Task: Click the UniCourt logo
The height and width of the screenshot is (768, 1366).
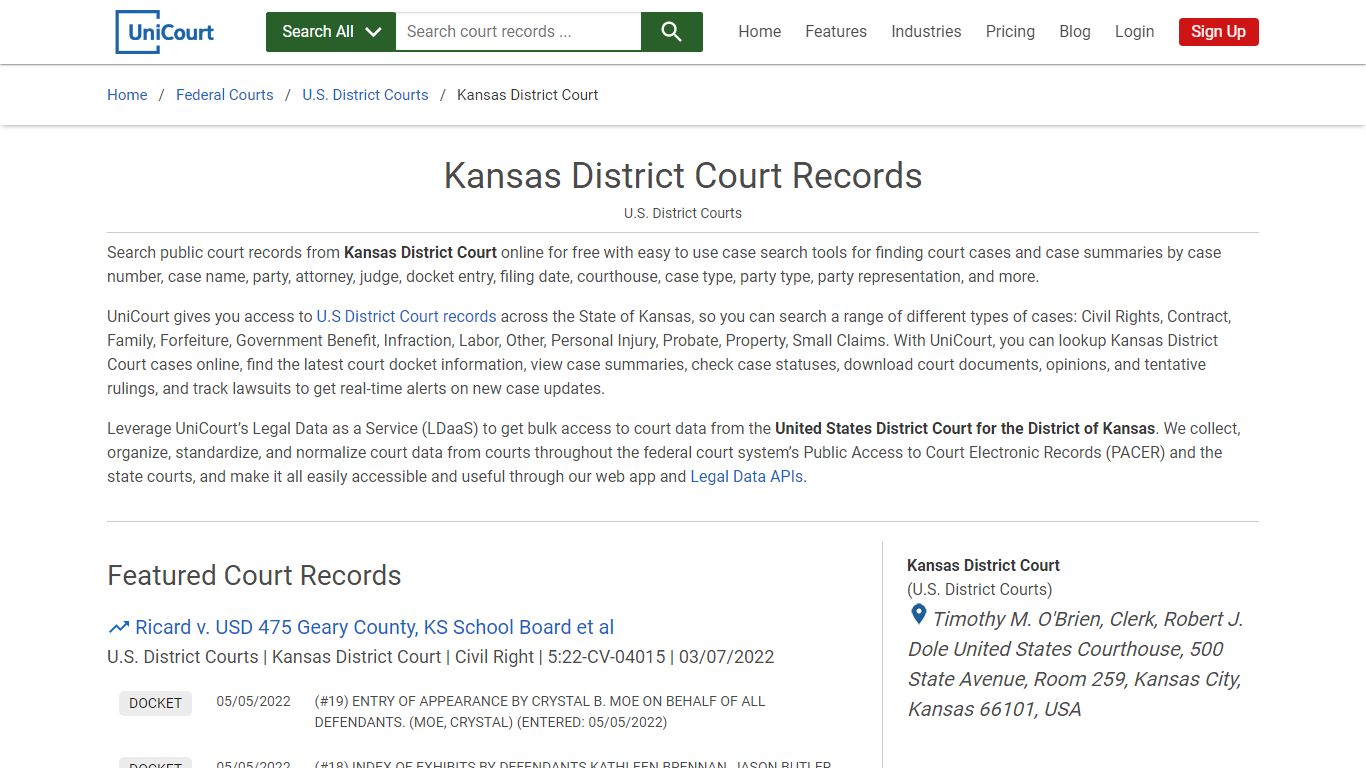Action: pyautogui.click(x=165, y=32)
